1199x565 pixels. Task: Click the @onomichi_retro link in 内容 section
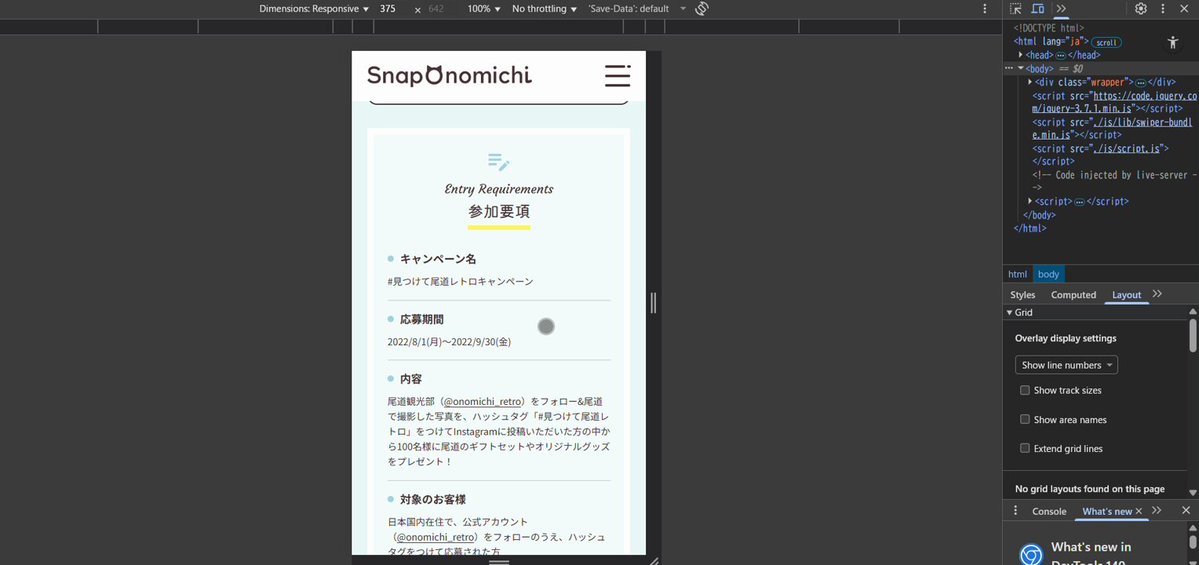pos(483,401)
